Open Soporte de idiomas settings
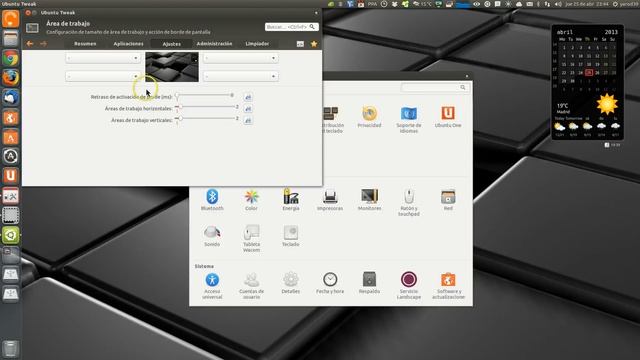The height and width of the screenshot is (360, 640). [409, 113]
